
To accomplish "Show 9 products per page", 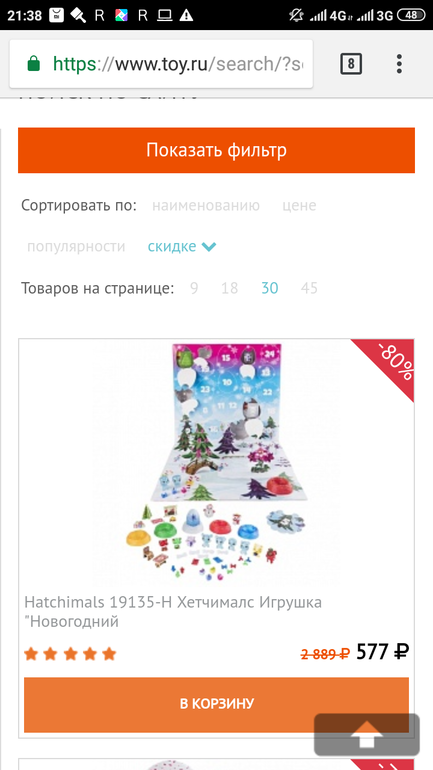I will click(194, 288).
